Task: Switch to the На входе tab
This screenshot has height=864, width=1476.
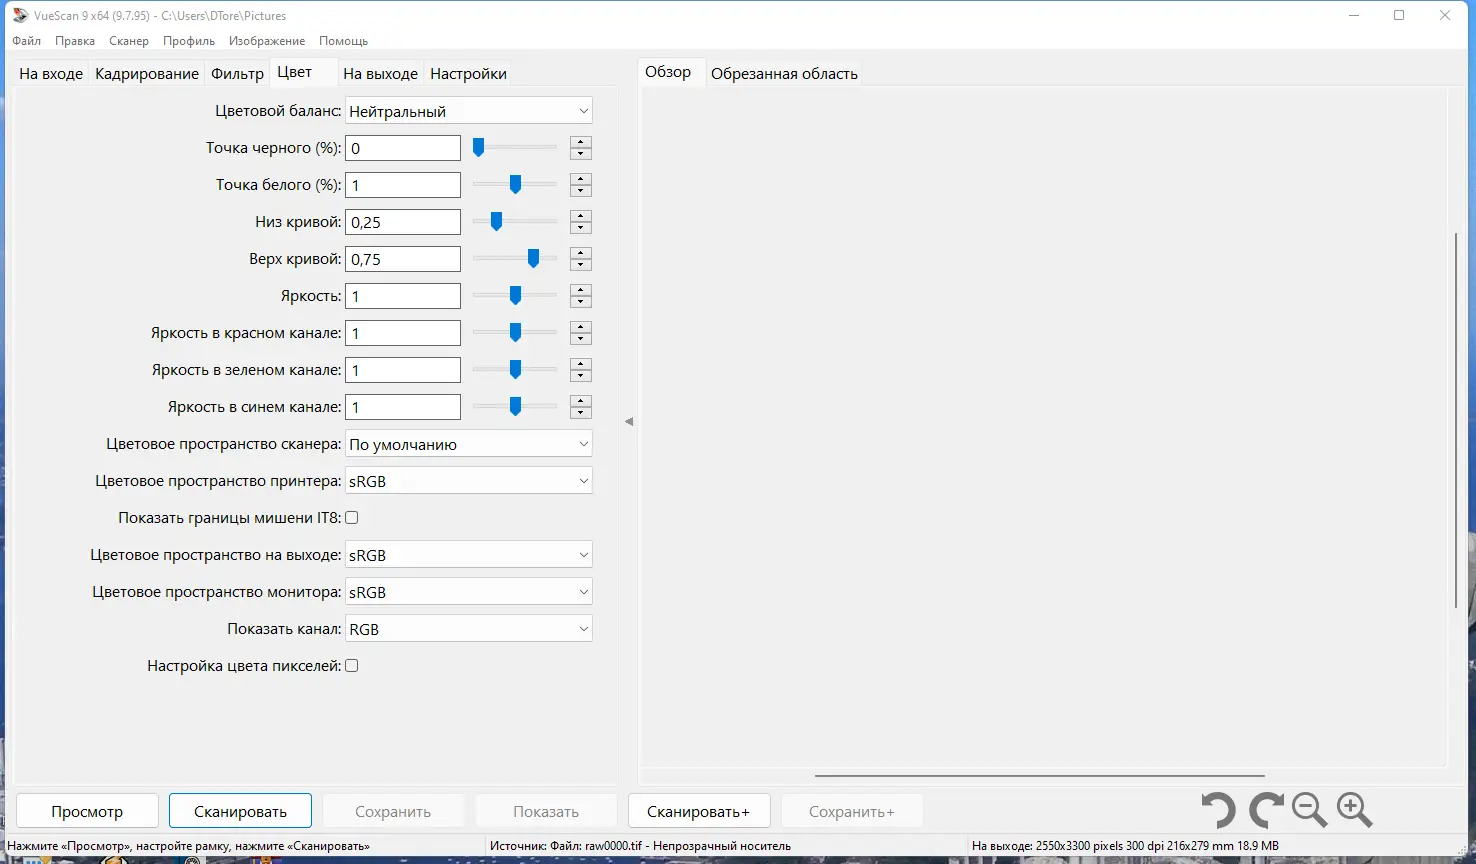Action: (51, 74)
